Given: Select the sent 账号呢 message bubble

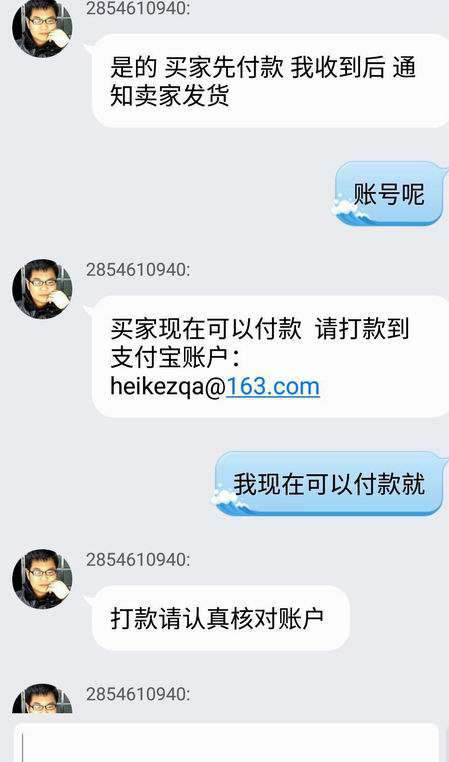Looking at the screenshot, I should pyautogui.click(x=390, y=193).
